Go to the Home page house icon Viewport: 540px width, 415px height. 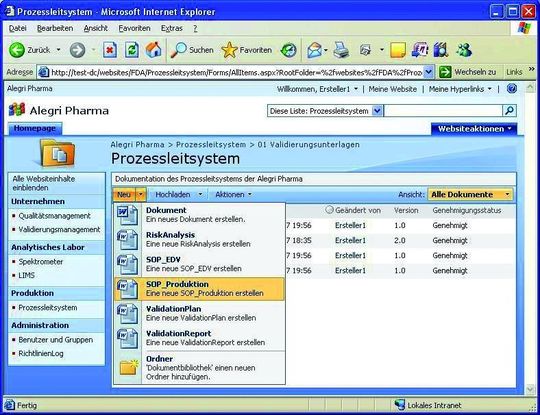point(153,50)
